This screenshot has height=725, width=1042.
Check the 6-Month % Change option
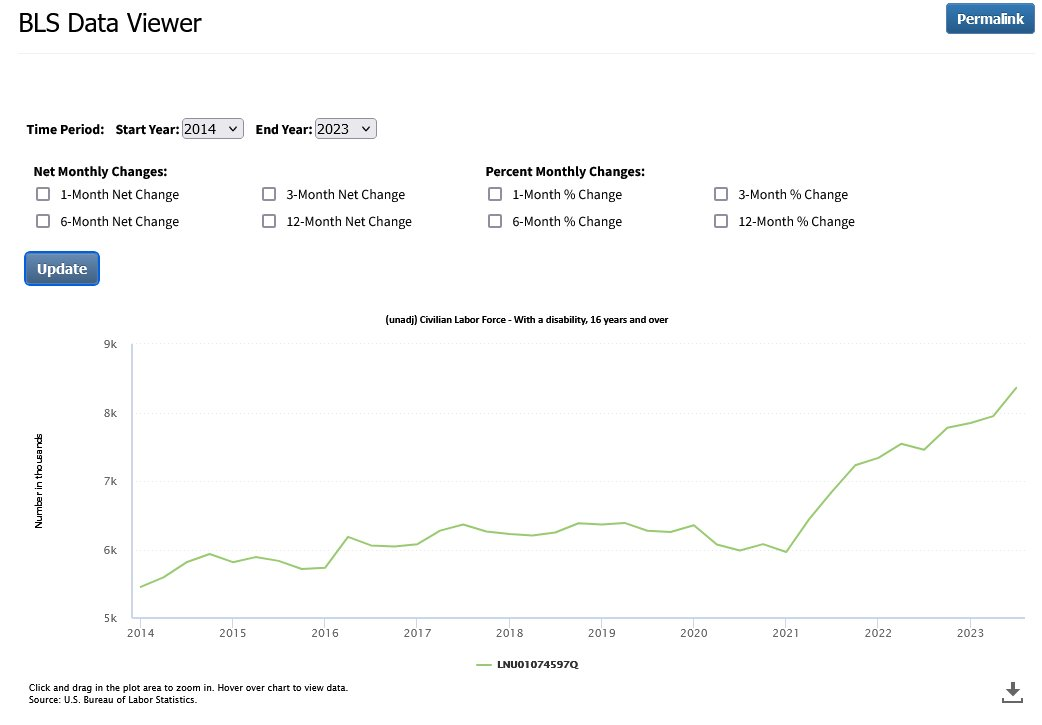[x=495, y=221]
